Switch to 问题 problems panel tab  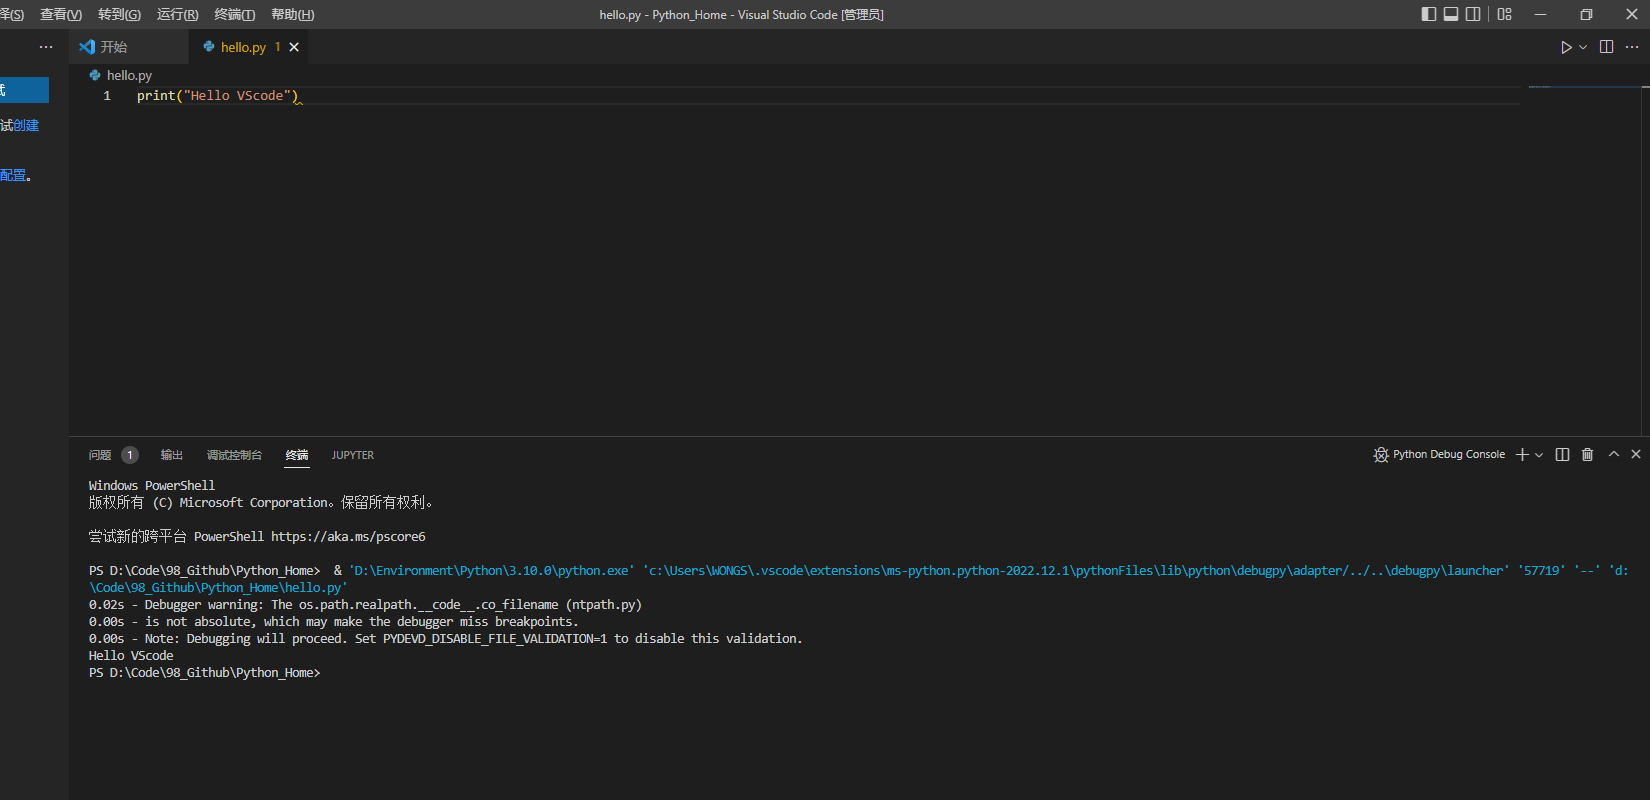pyautogui.click(x=100, y=455)
